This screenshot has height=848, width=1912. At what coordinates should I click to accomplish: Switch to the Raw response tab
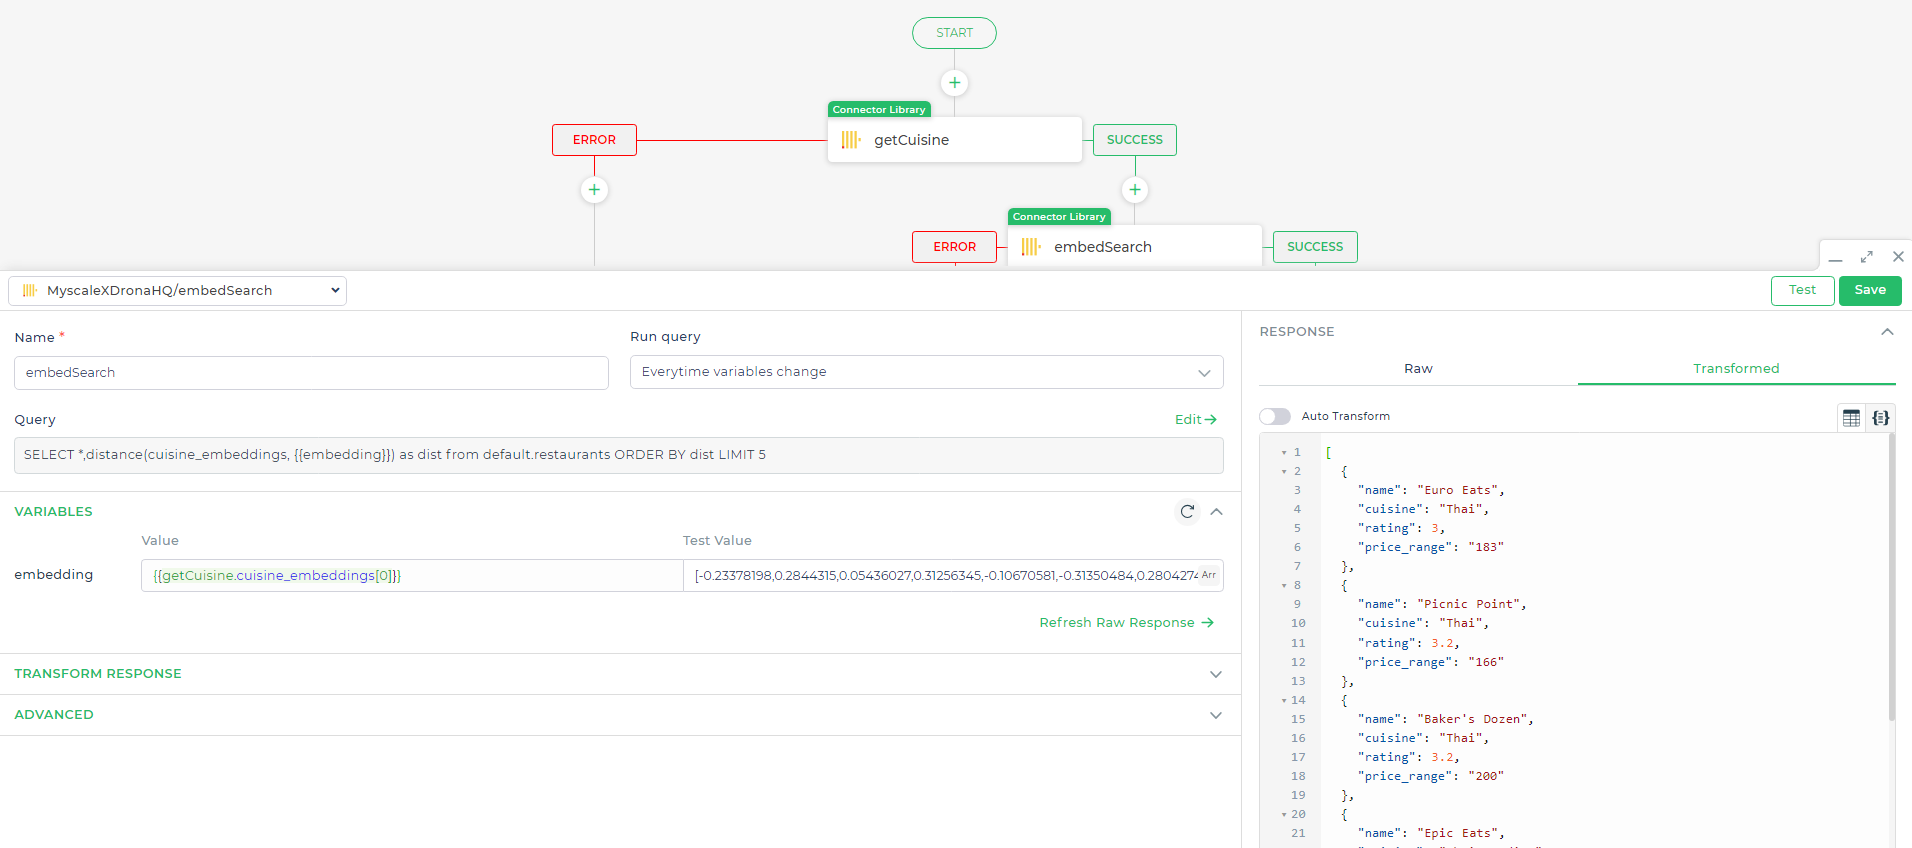pos(1418,369)
